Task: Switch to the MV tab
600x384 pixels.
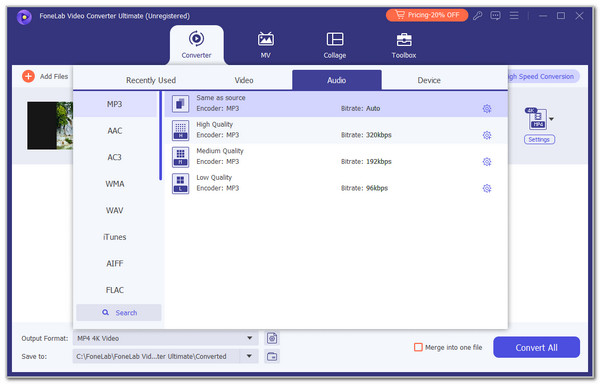Action: [x=266, y=44]
